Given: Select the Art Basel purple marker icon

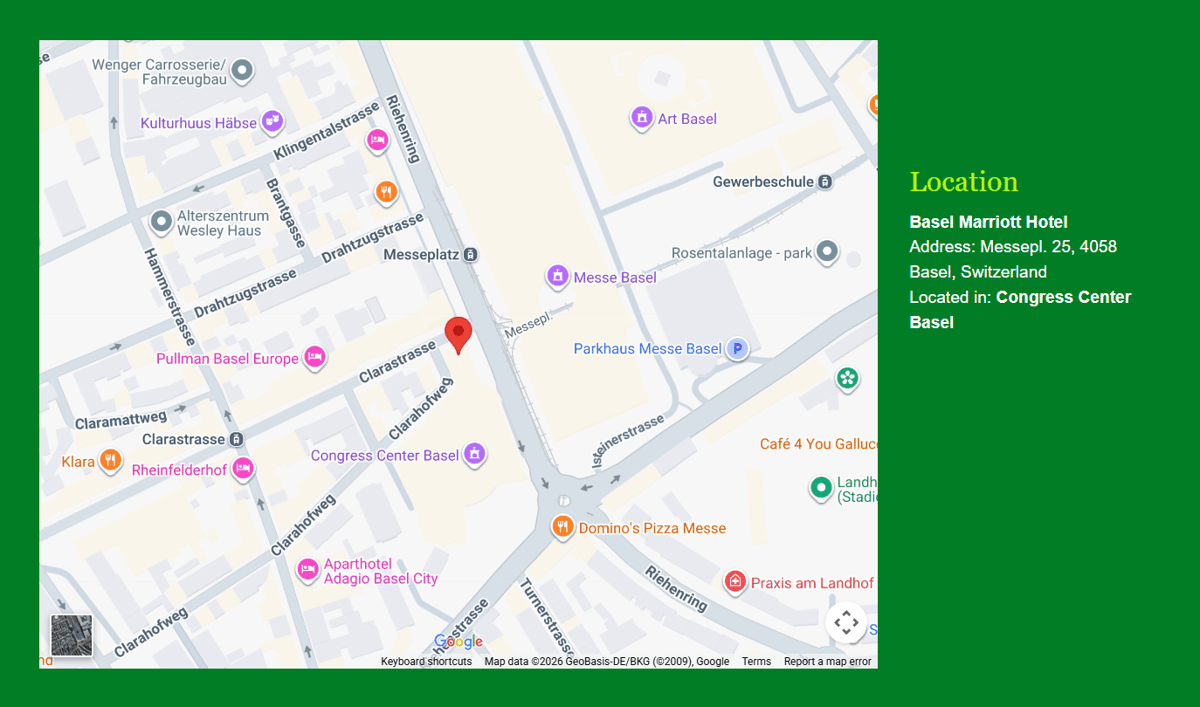Looking at the screenshot, I should [641, 118].
